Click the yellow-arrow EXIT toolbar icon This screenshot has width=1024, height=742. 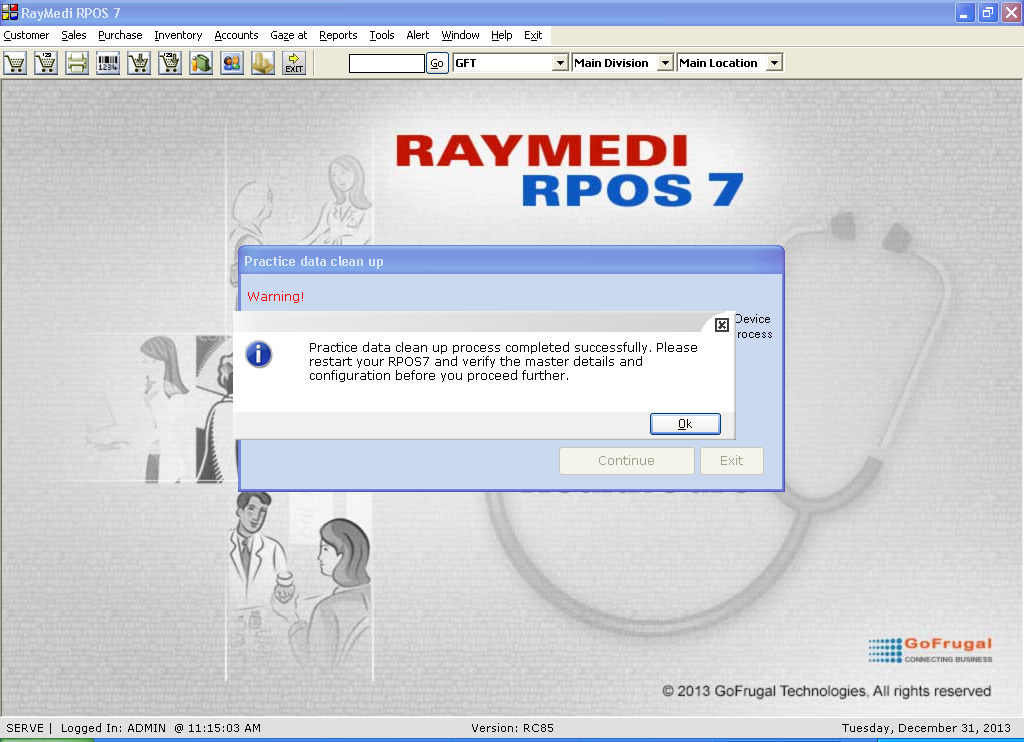point(294,63)
